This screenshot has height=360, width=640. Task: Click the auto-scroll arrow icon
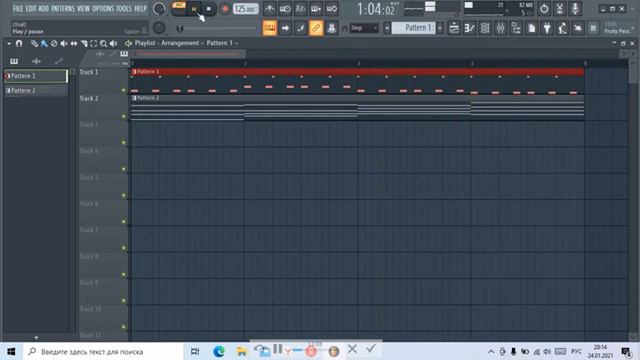pos(285,28)
